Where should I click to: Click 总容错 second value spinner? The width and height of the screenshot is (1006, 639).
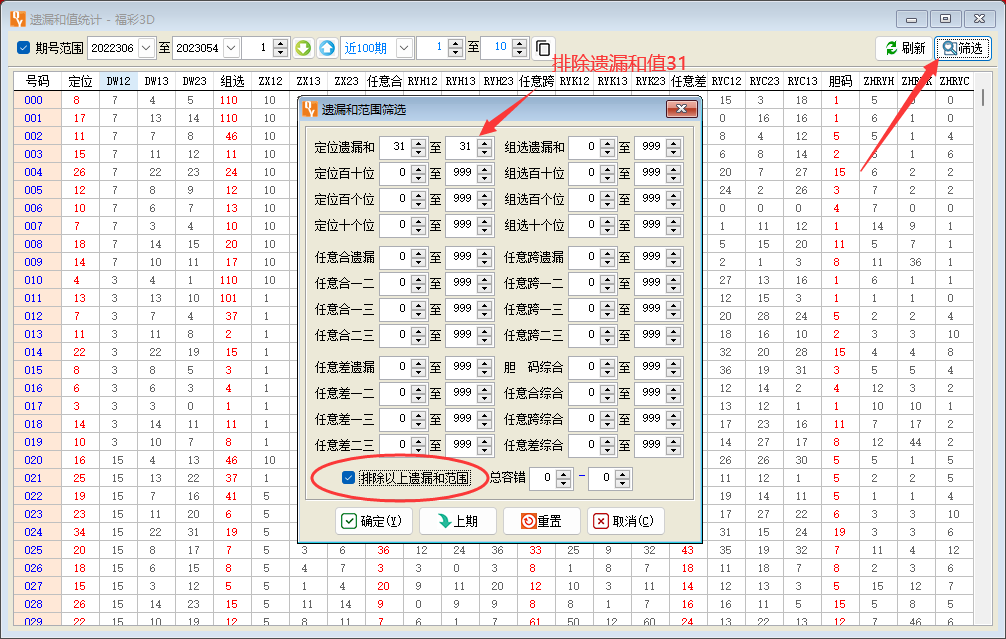tap(622, 478)
